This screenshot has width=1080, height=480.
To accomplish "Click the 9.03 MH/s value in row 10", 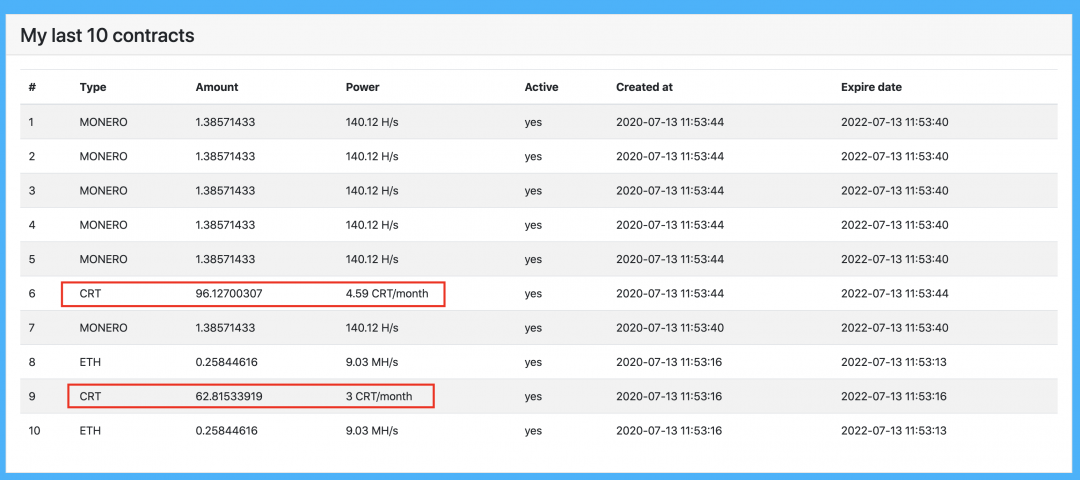I will [372, 431].
